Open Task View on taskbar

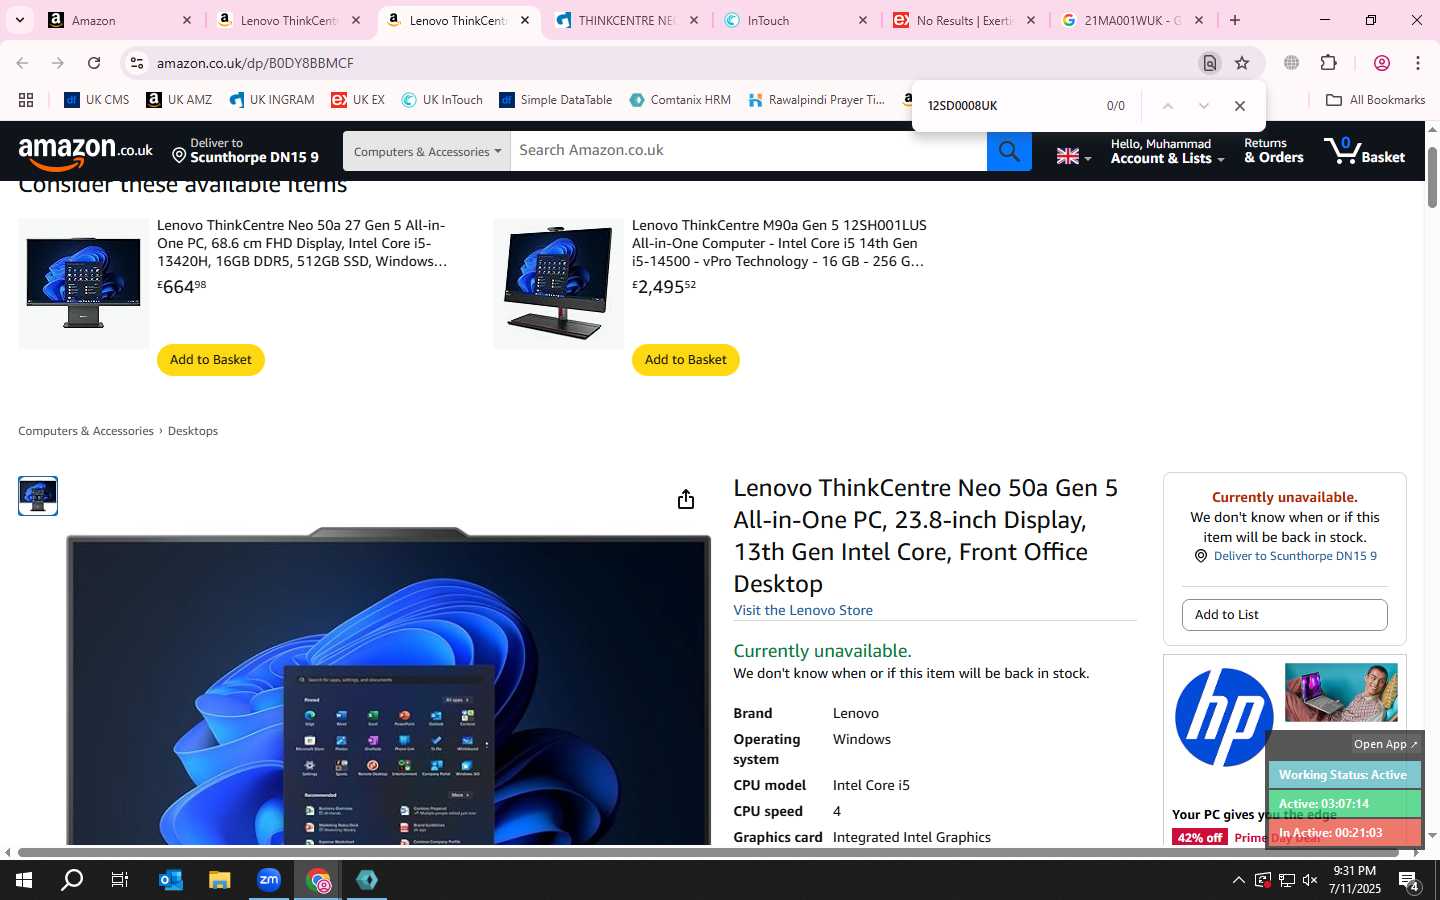120,880
